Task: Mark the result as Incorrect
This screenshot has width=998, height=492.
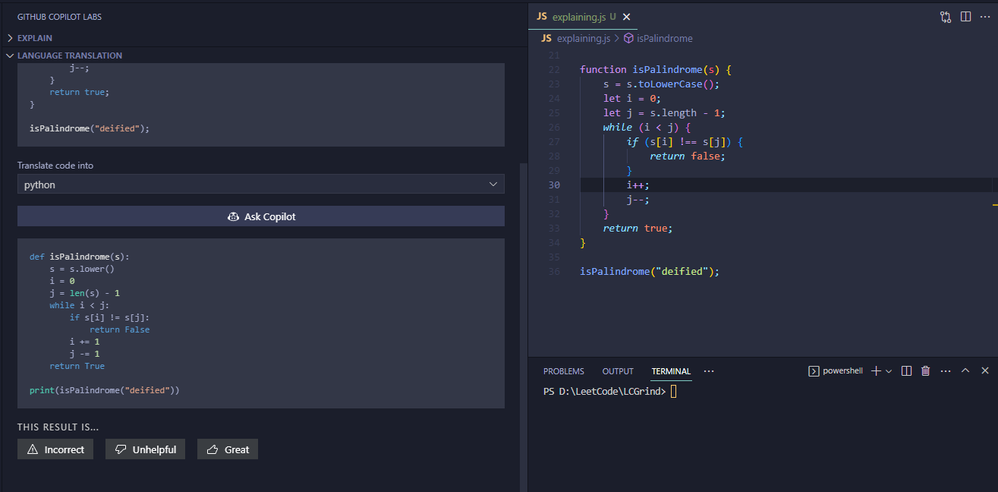Action: tap(55, 449)
